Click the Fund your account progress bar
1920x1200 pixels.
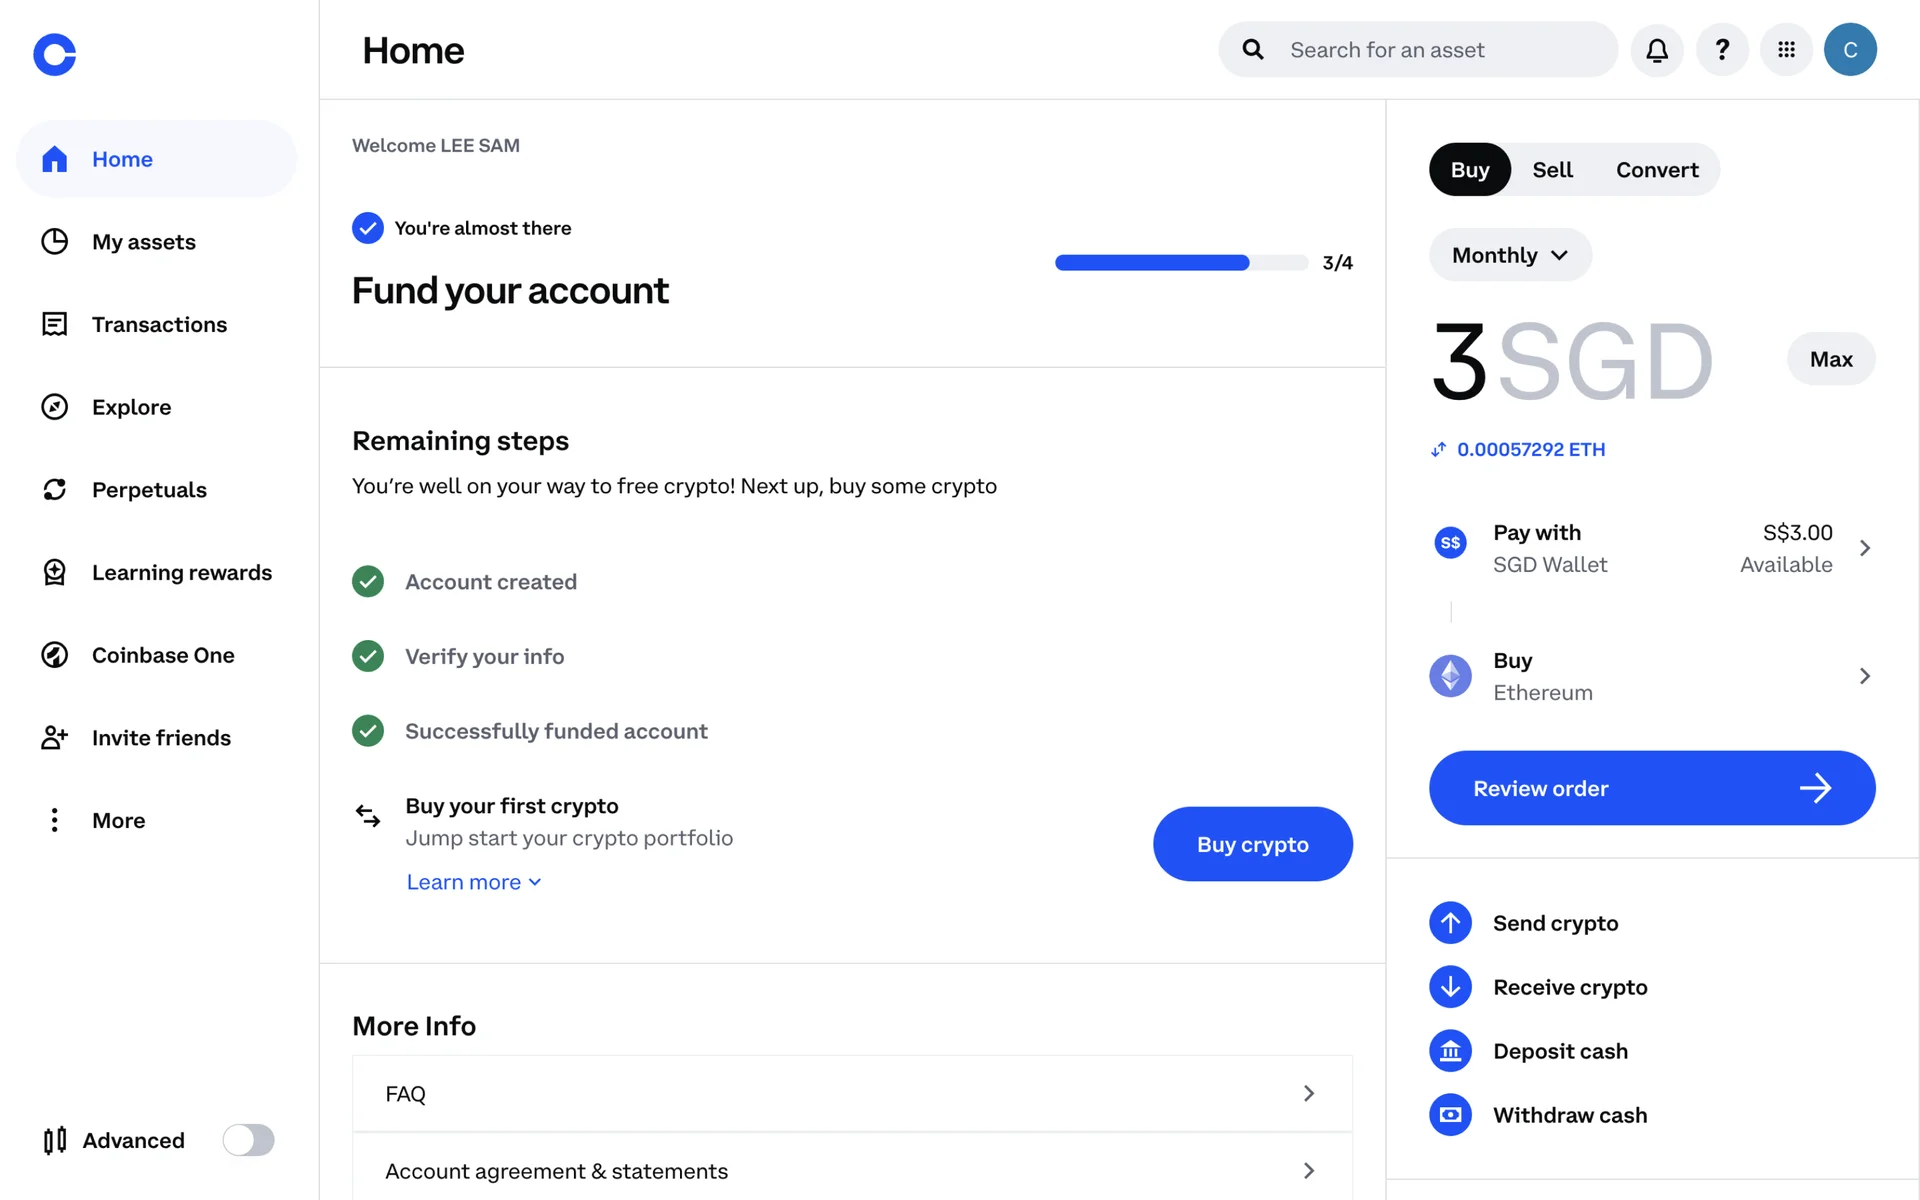[1181, 263]
